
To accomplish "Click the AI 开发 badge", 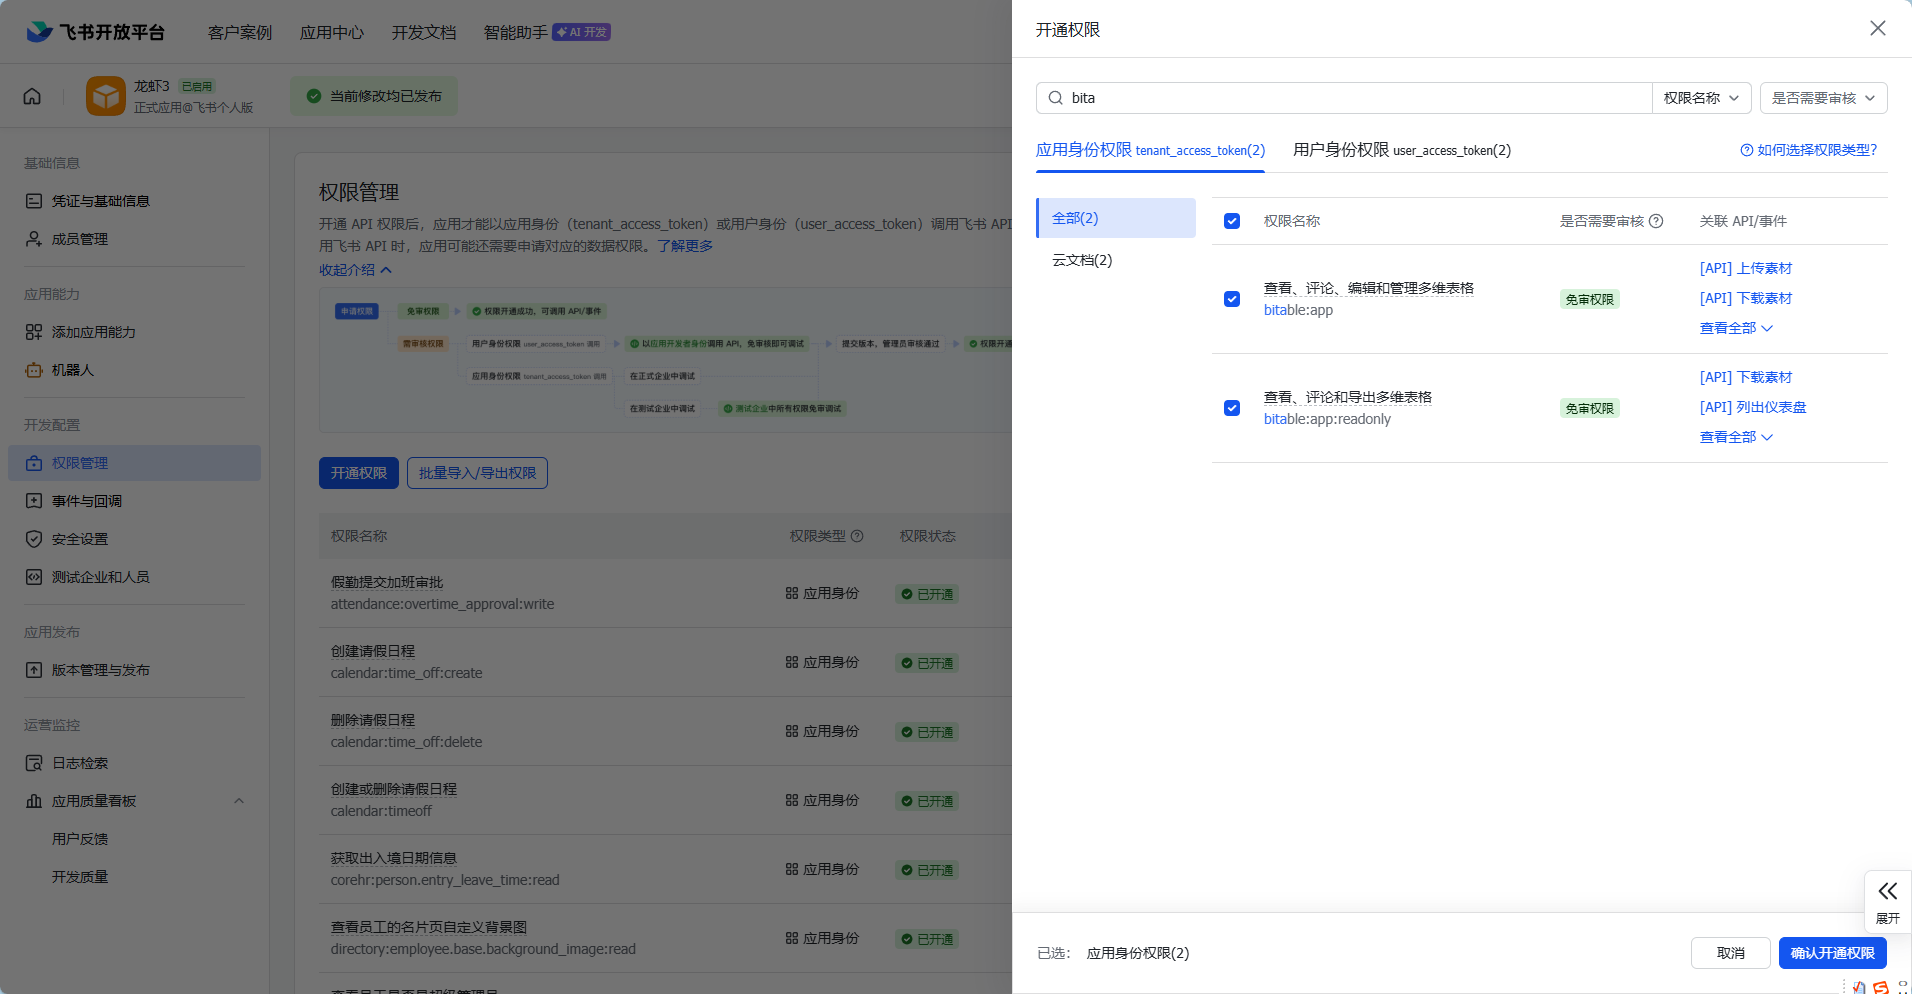I will 581,32.
